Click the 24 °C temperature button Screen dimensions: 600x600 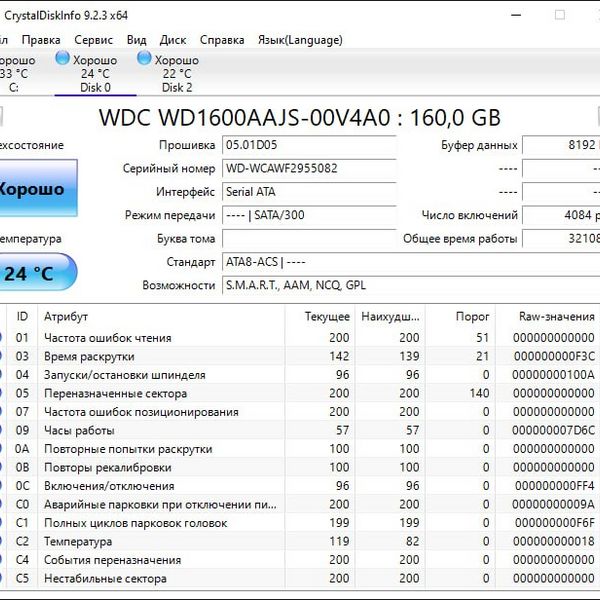(38, 272)
